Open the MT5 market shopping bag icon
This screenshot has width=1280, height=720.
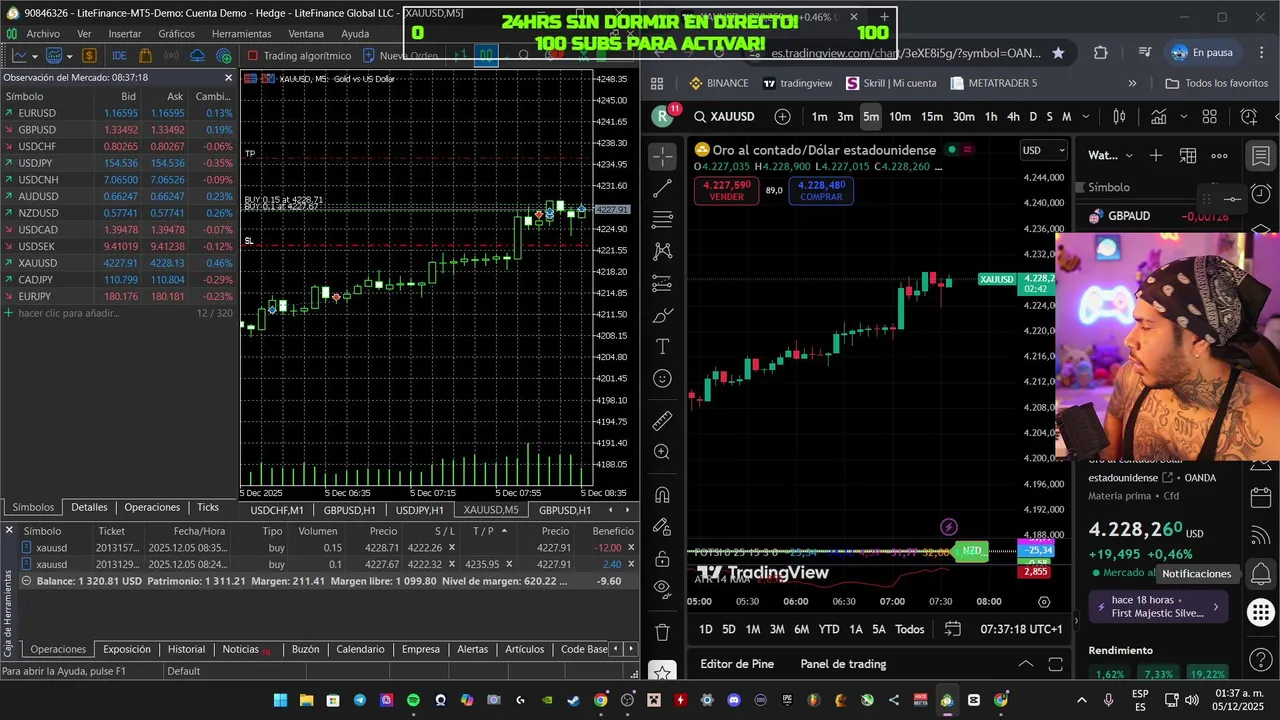pyautogui.click(x=146, y=56)
